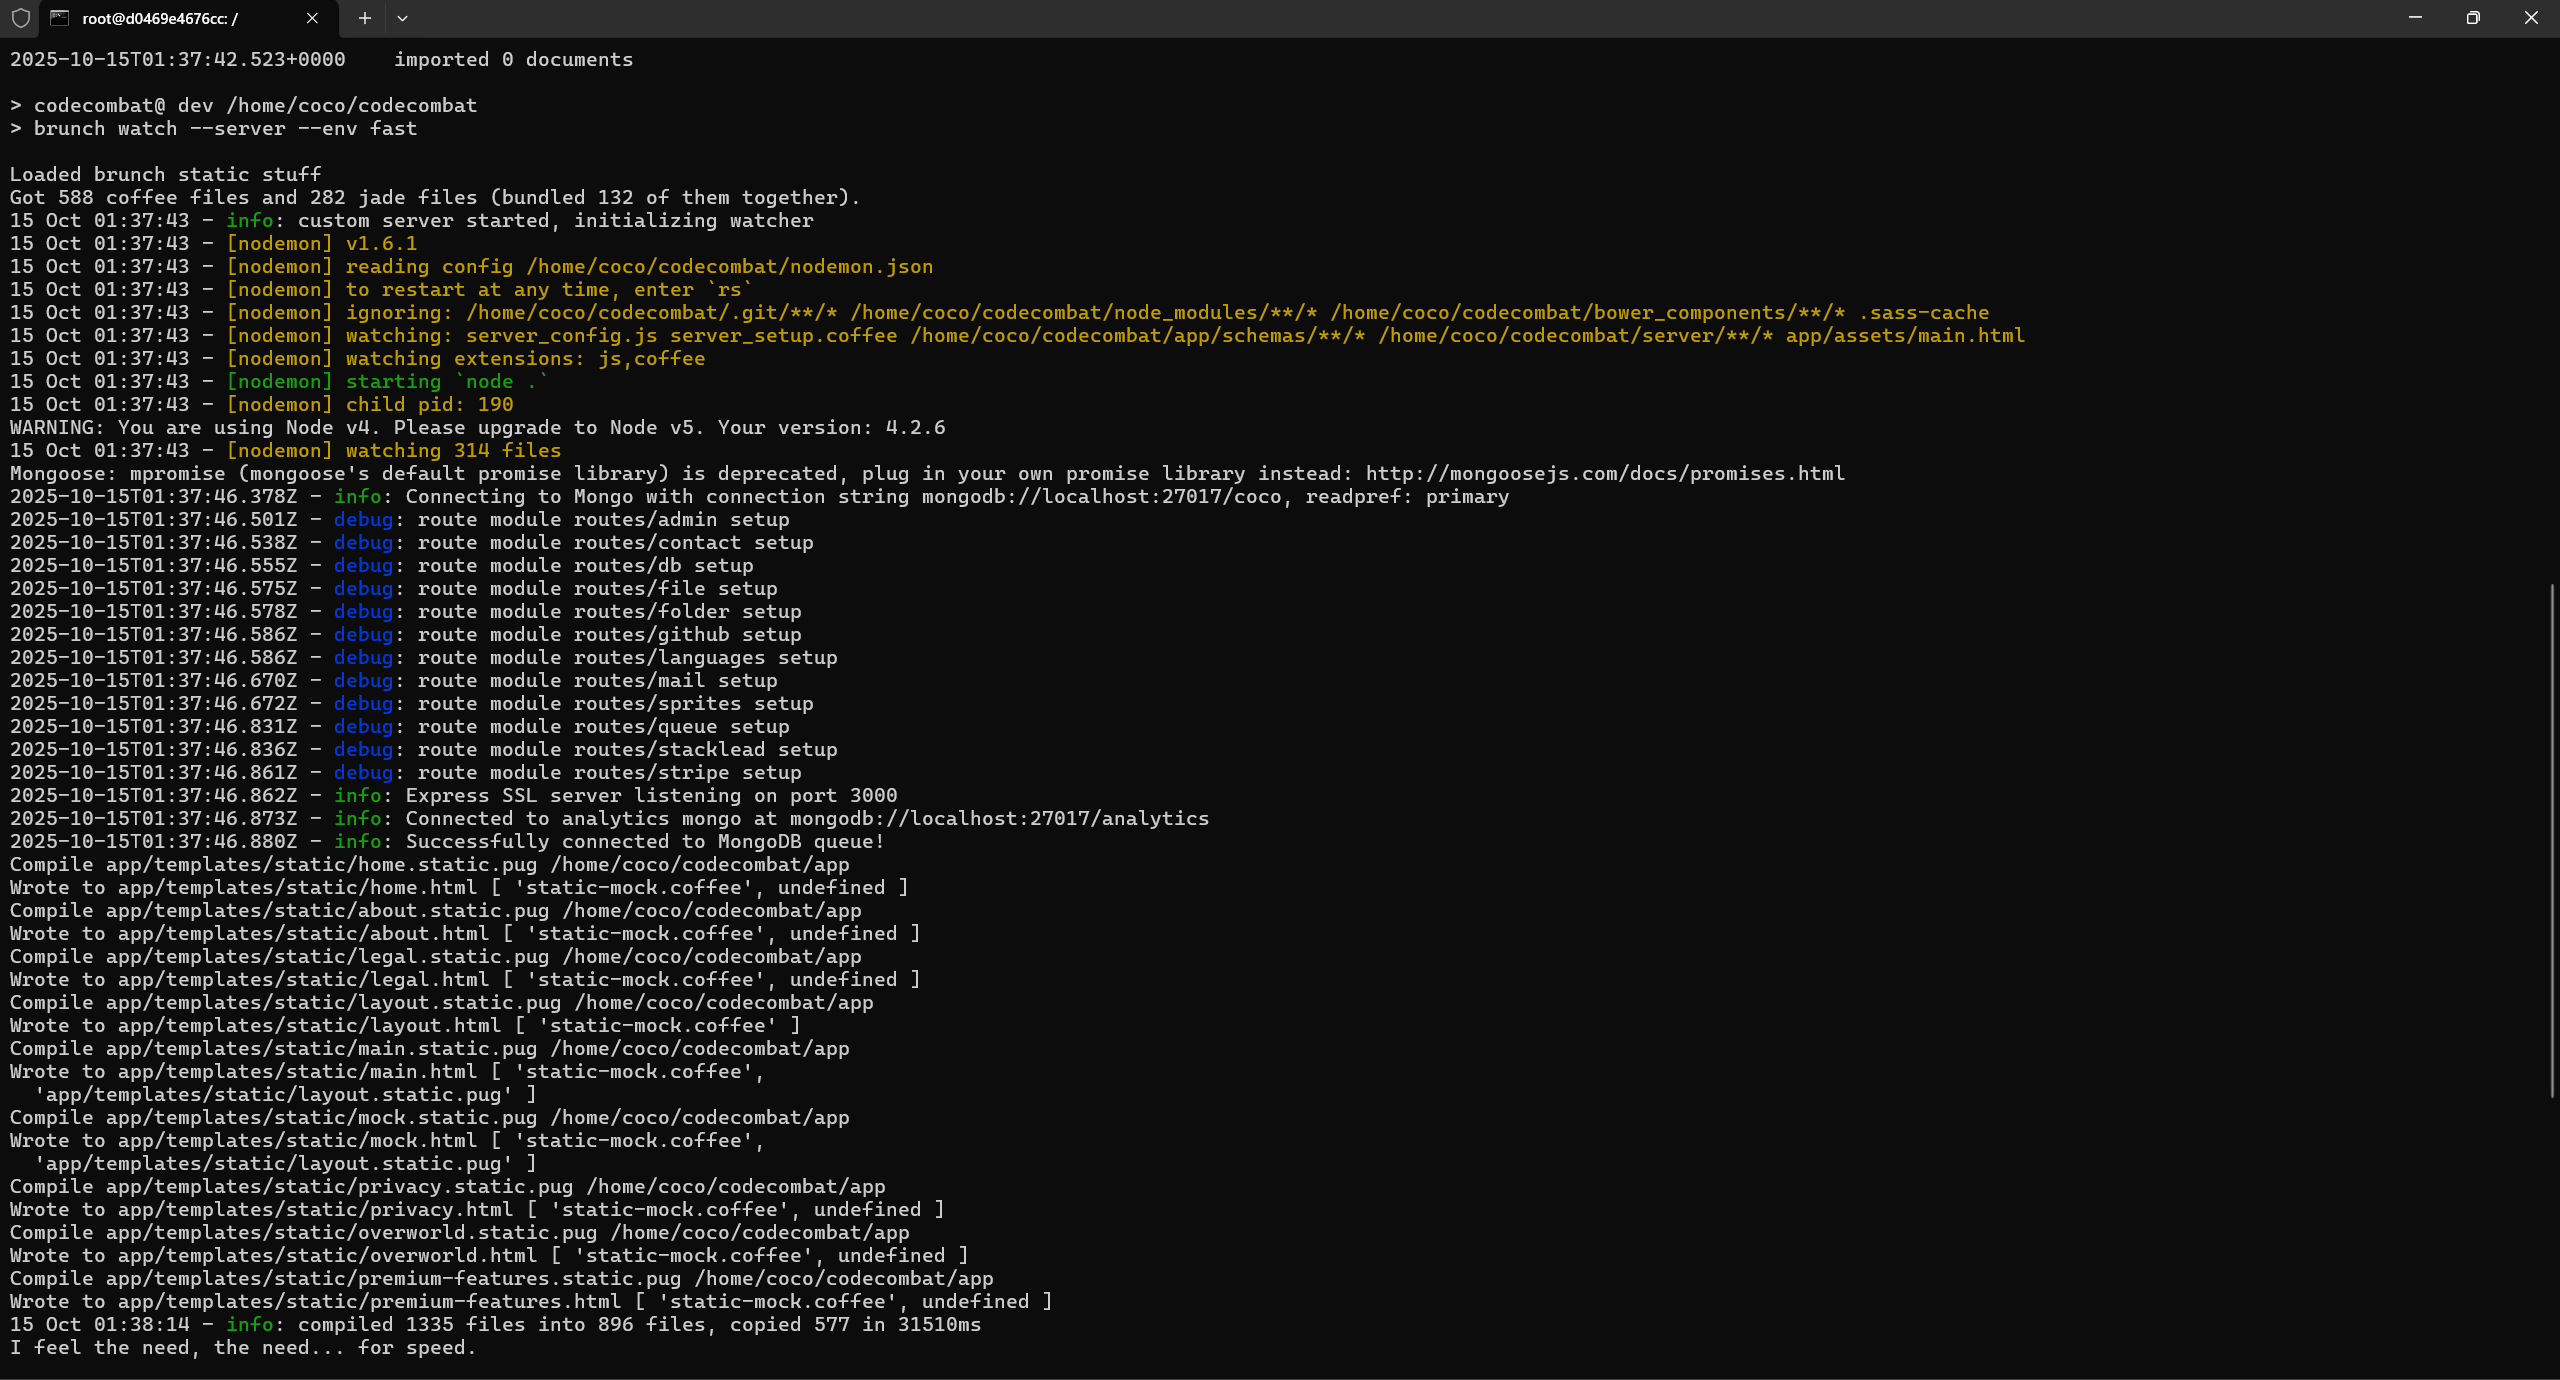Screen dimensions: 2560x1380
Task: Click the compiled 1335 files info line
Action: (495, 1324)
